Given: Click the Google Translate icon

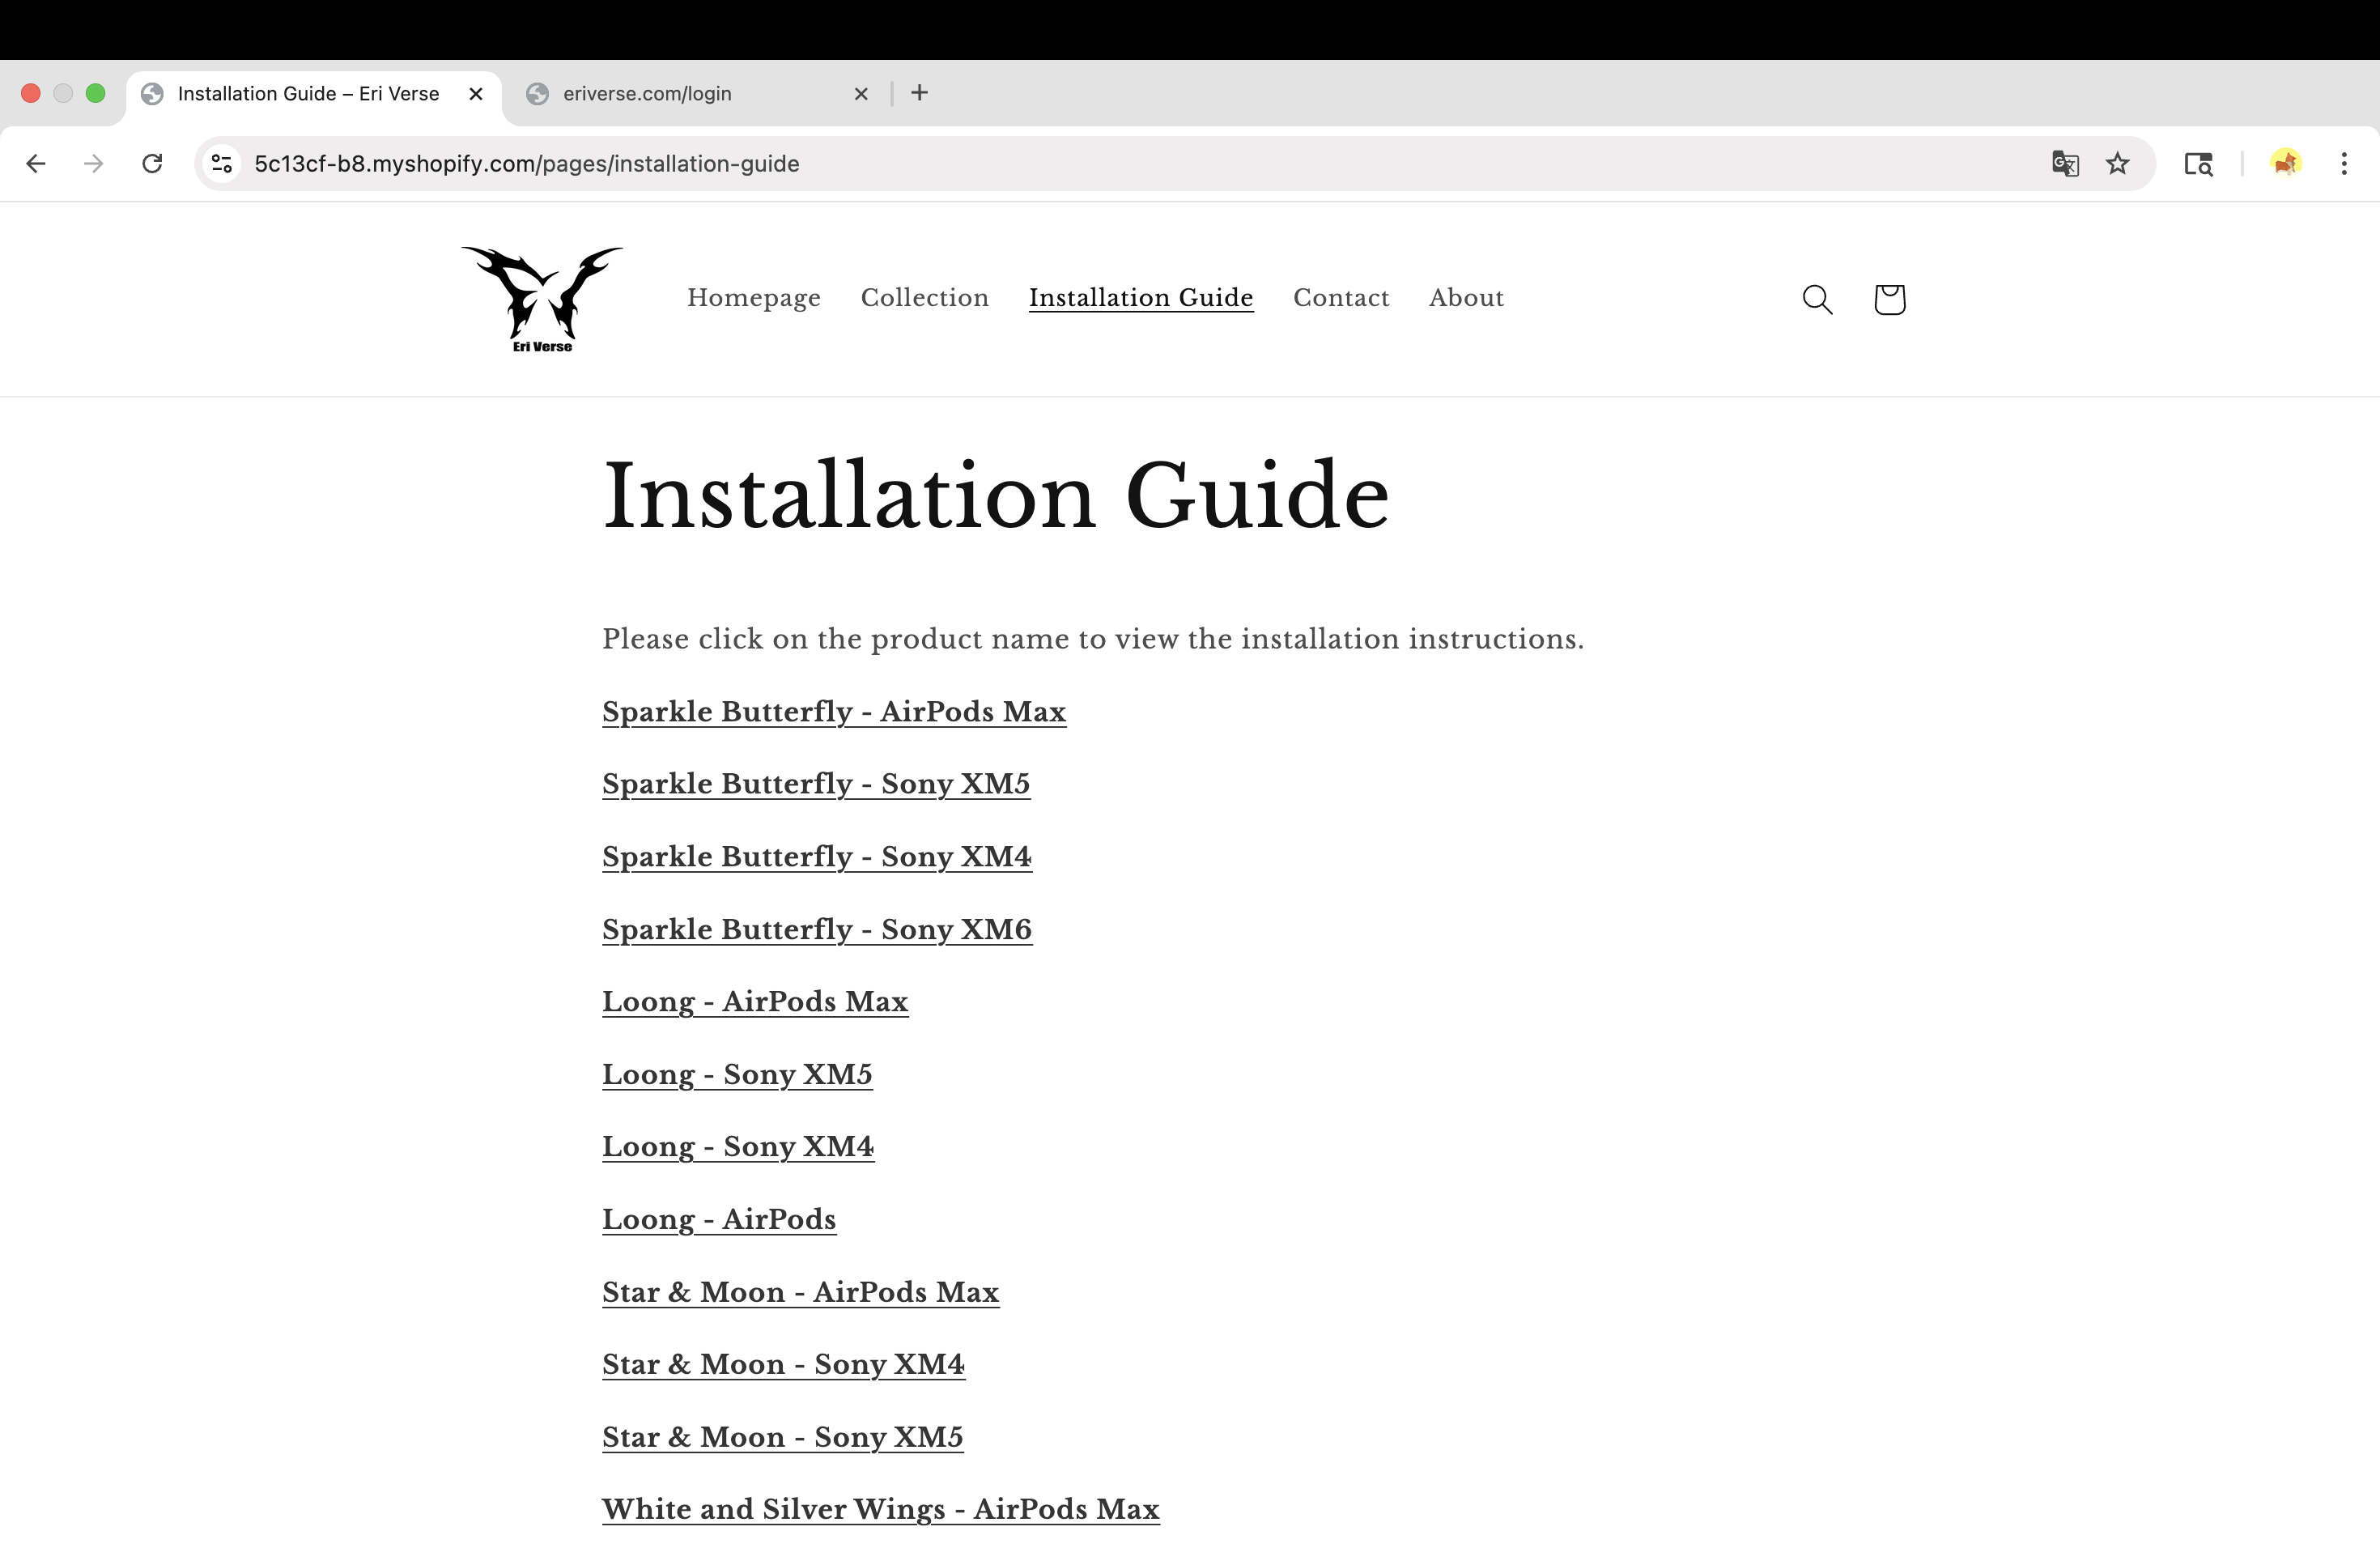Looking at the screenshot, I should 2064,163.
